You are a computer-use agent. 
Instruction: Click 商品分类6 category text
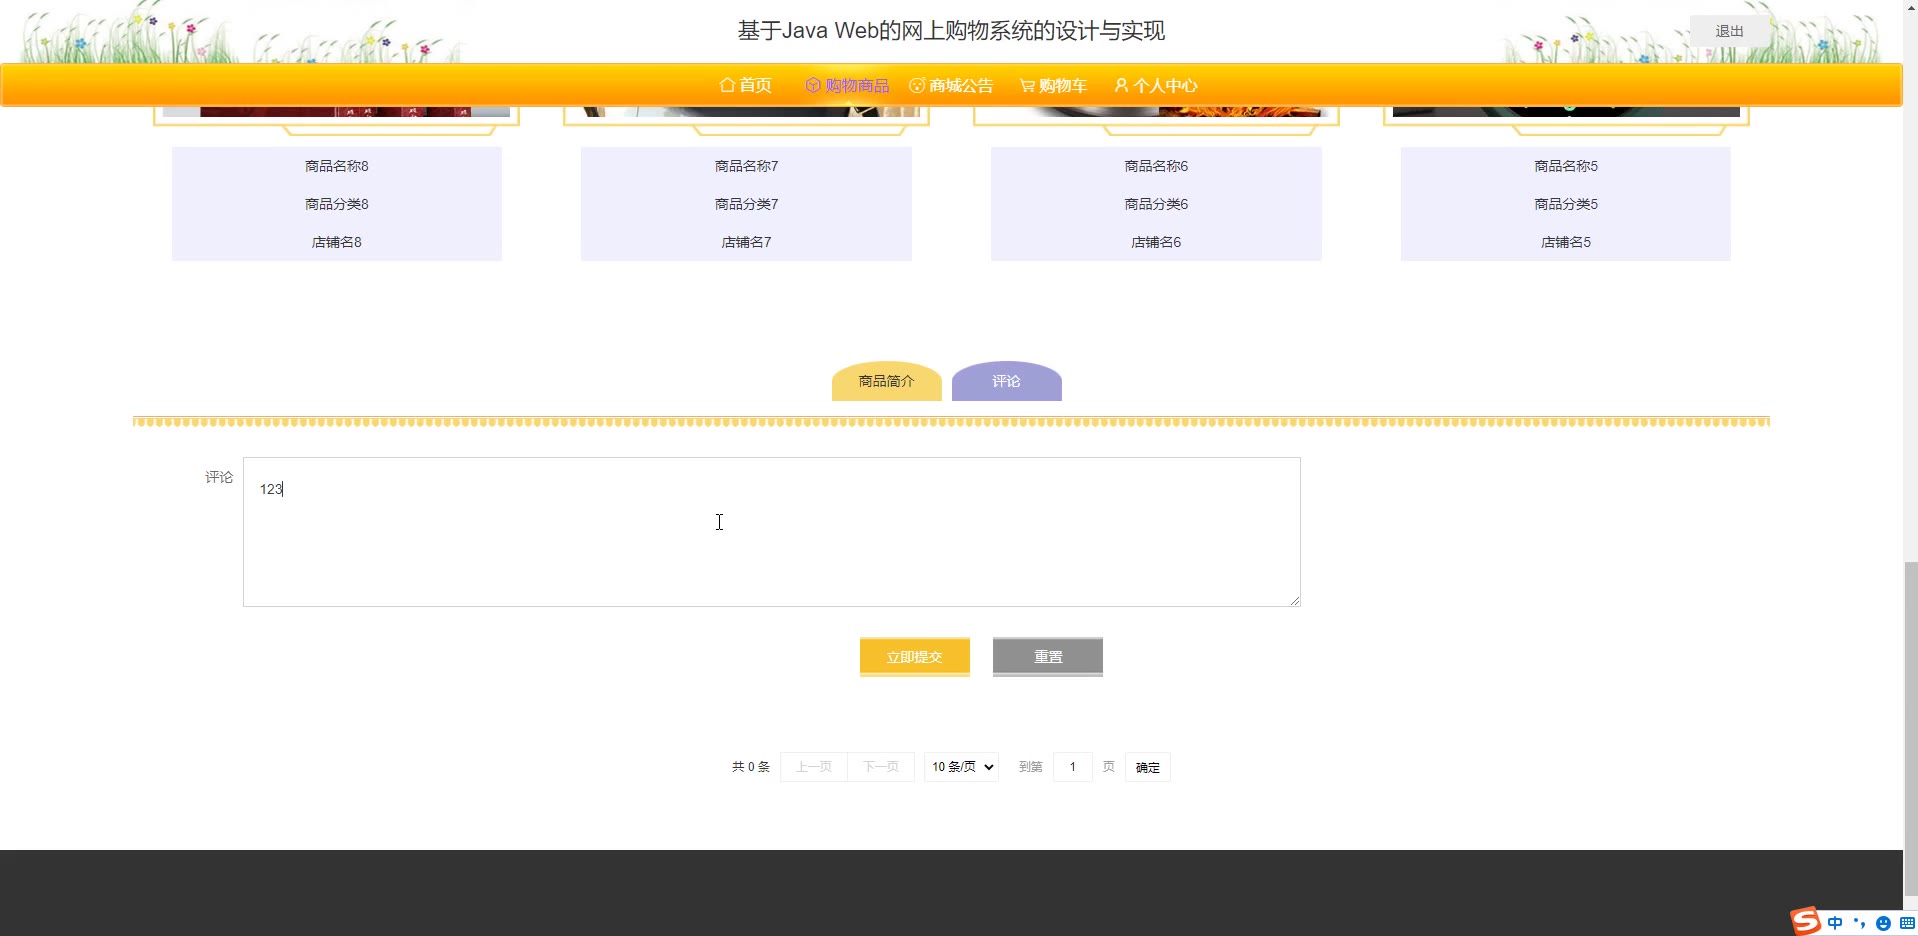tap(1157, 204)
